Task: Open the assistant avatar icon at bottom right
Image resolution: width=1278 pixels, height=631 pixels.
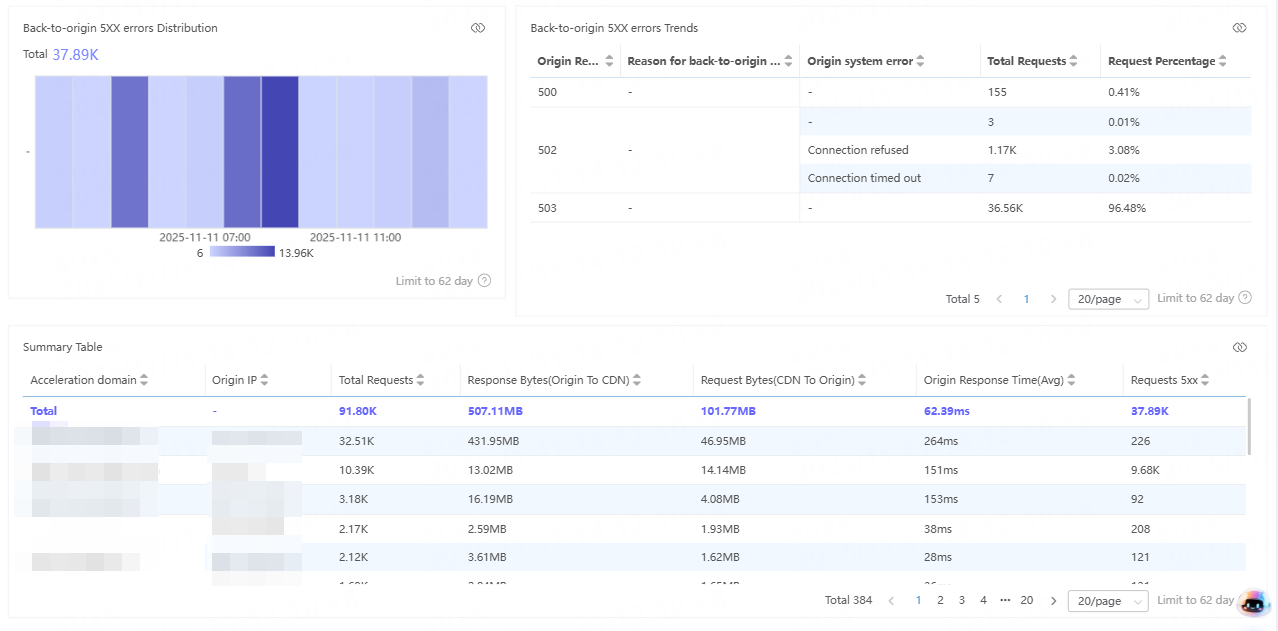Action: click(1252, 602)
